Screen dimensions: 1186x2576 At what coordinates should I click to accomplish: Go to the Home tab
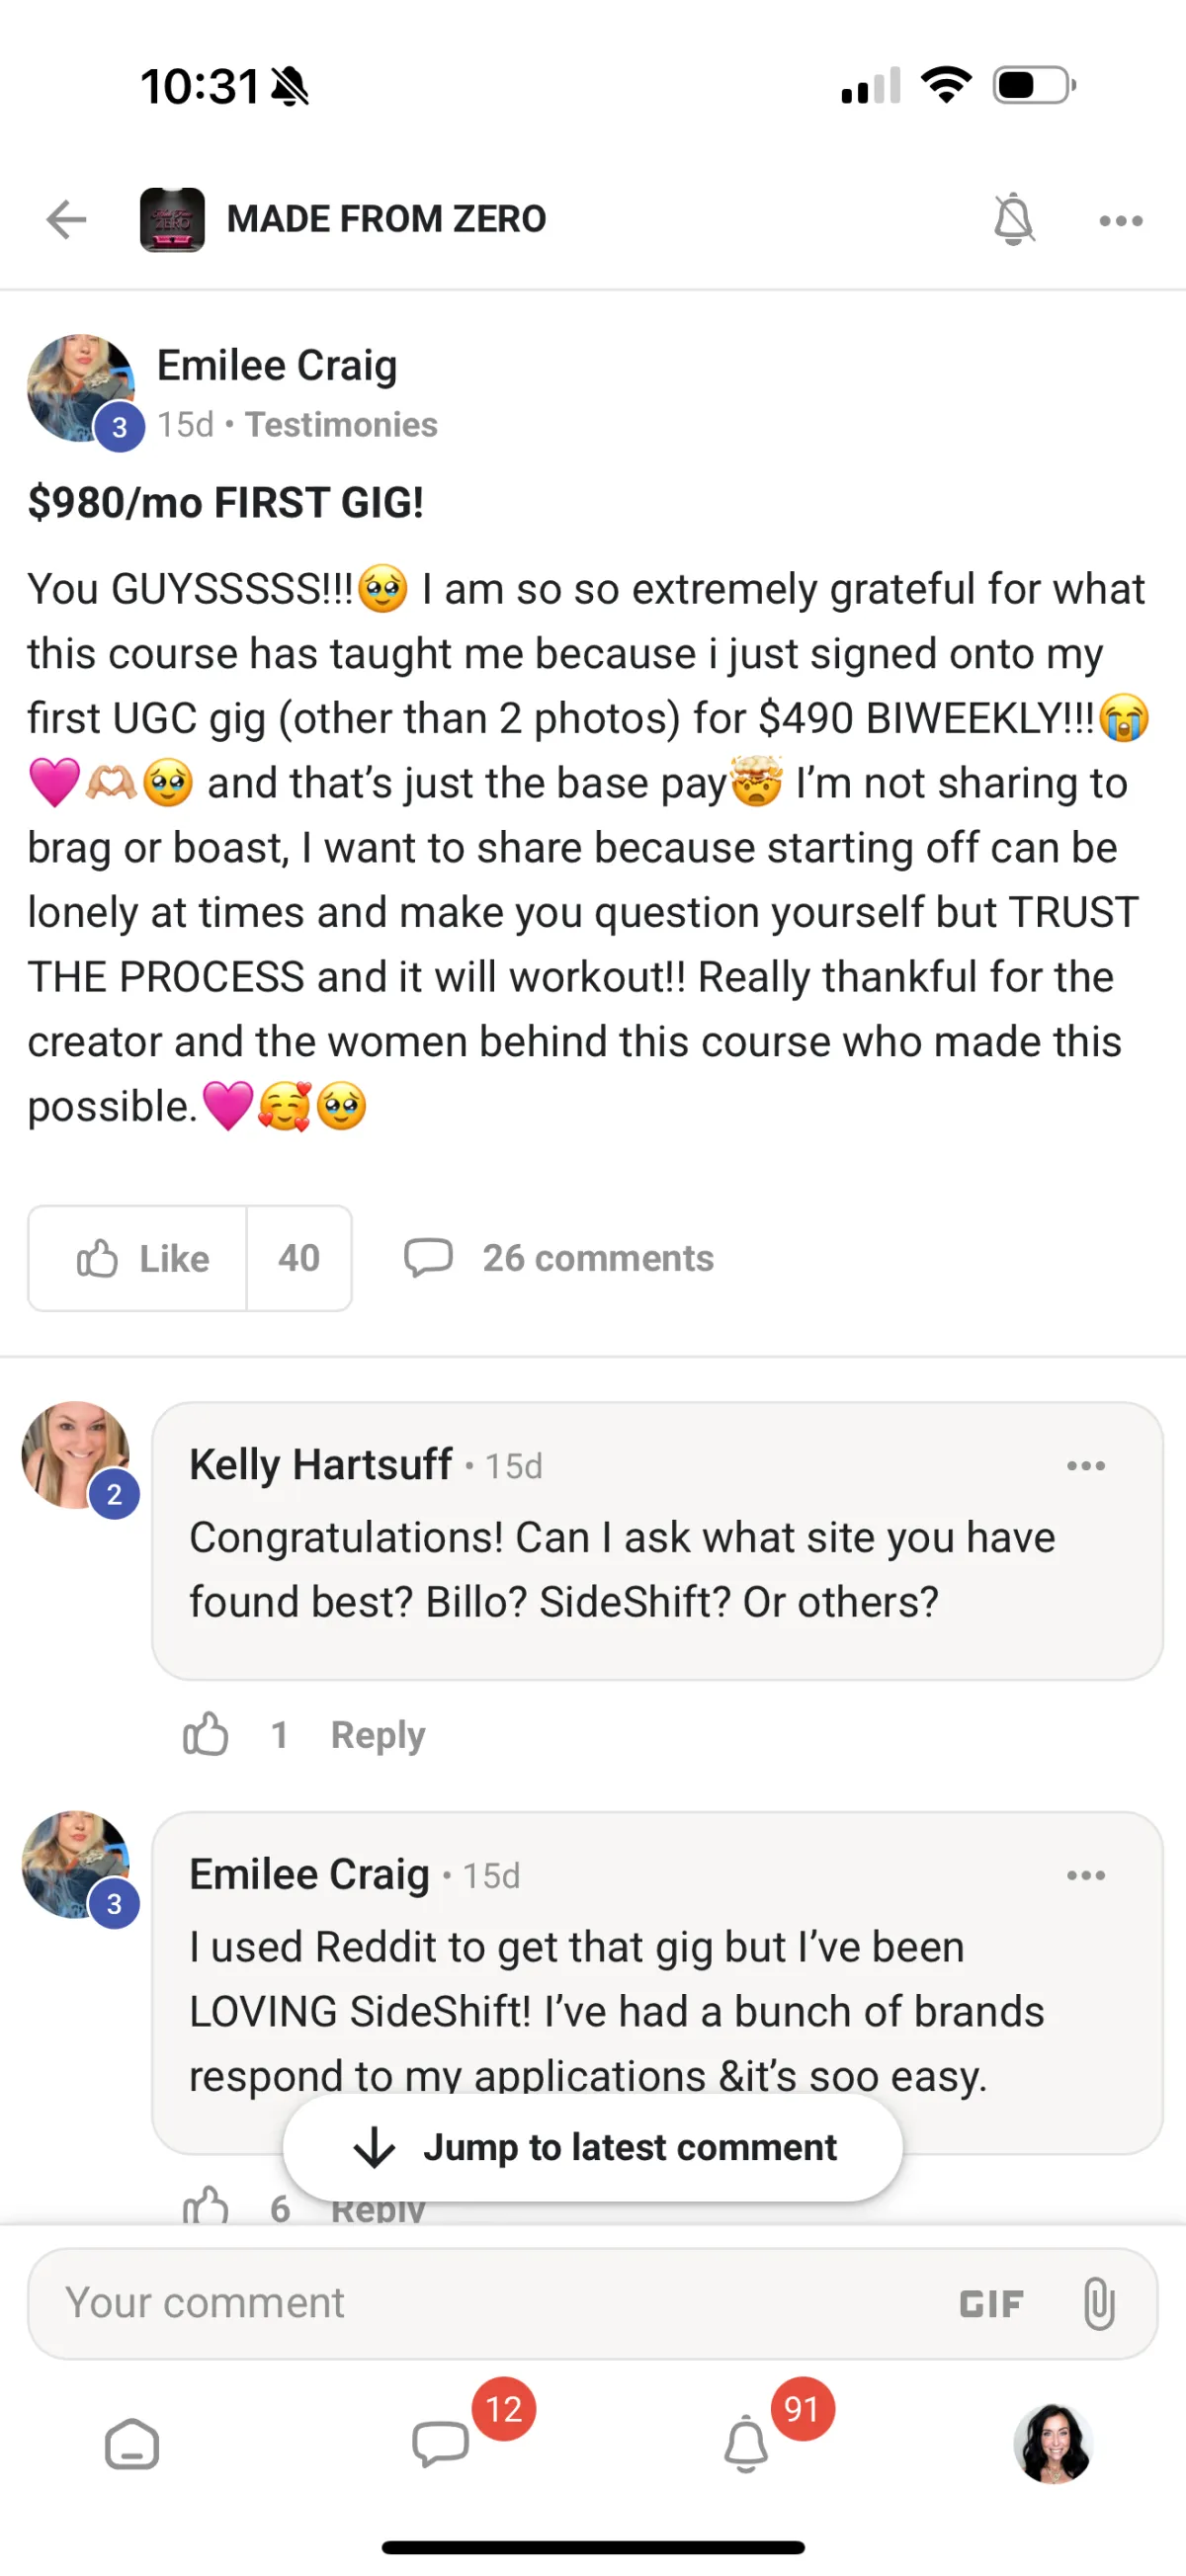132,2444
